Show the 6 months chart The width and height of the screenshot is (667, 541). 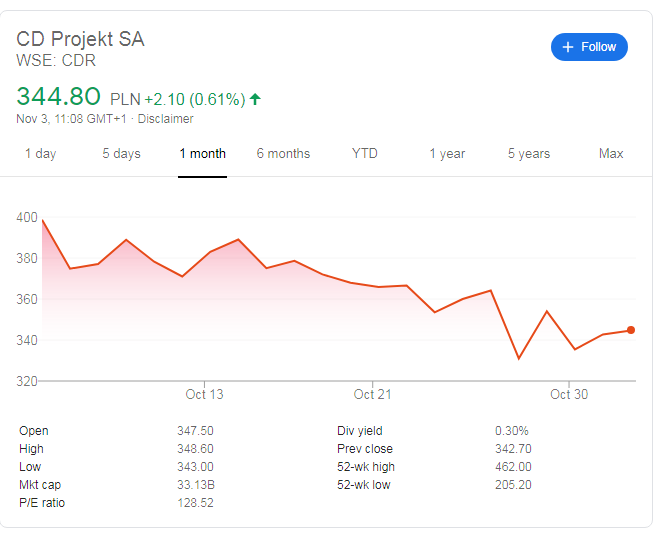[283, 154]
